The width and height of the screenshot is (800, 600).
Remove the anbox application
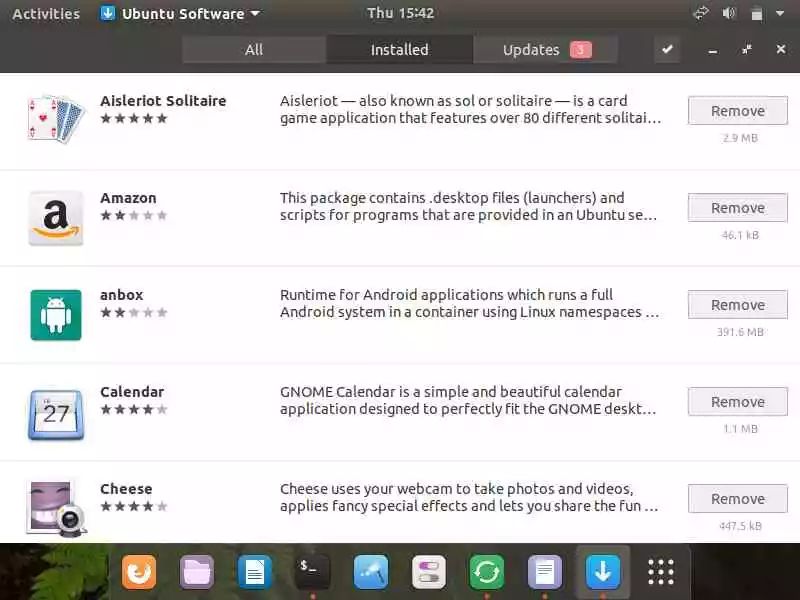737,305
